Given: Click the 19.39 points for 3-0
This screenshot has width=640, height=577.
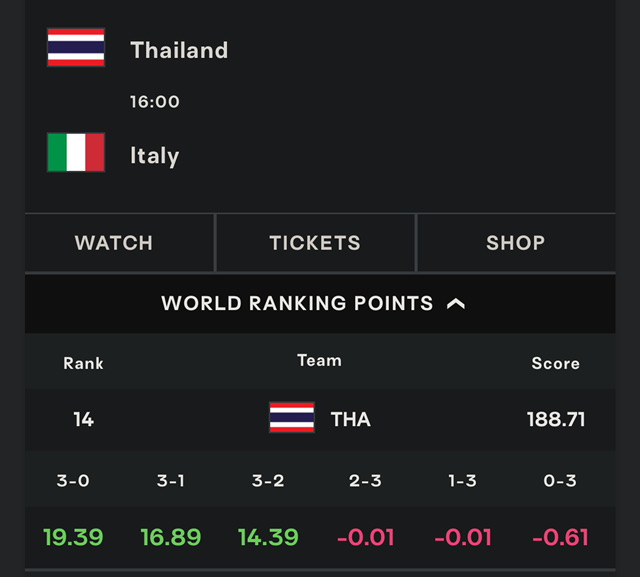Looking at the screenshot, I should click(x=73, y=537).
